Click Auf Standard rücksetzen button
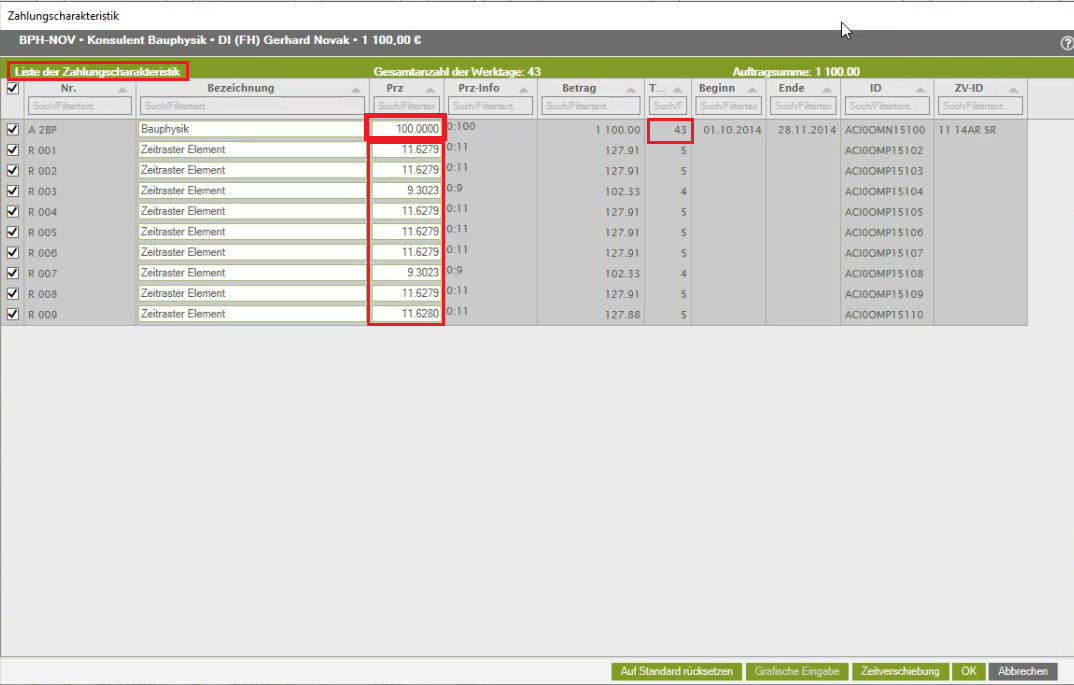 tap(677, 671)
